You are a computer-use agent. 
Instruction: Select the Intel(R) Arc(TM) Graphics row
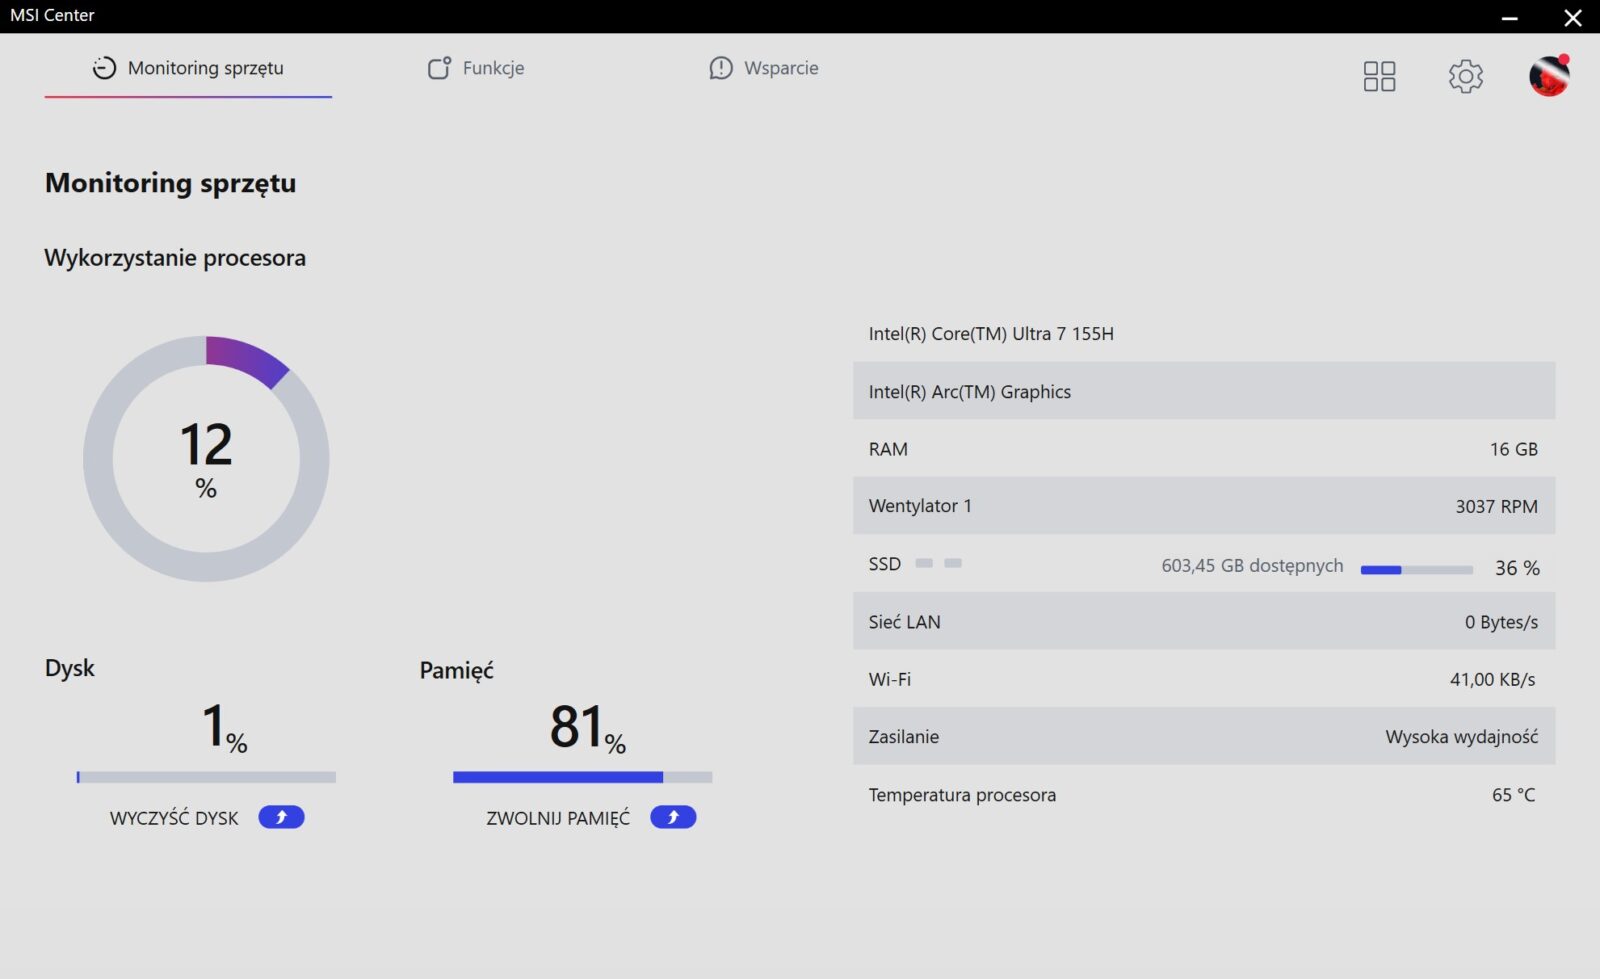pos(1203,391)
